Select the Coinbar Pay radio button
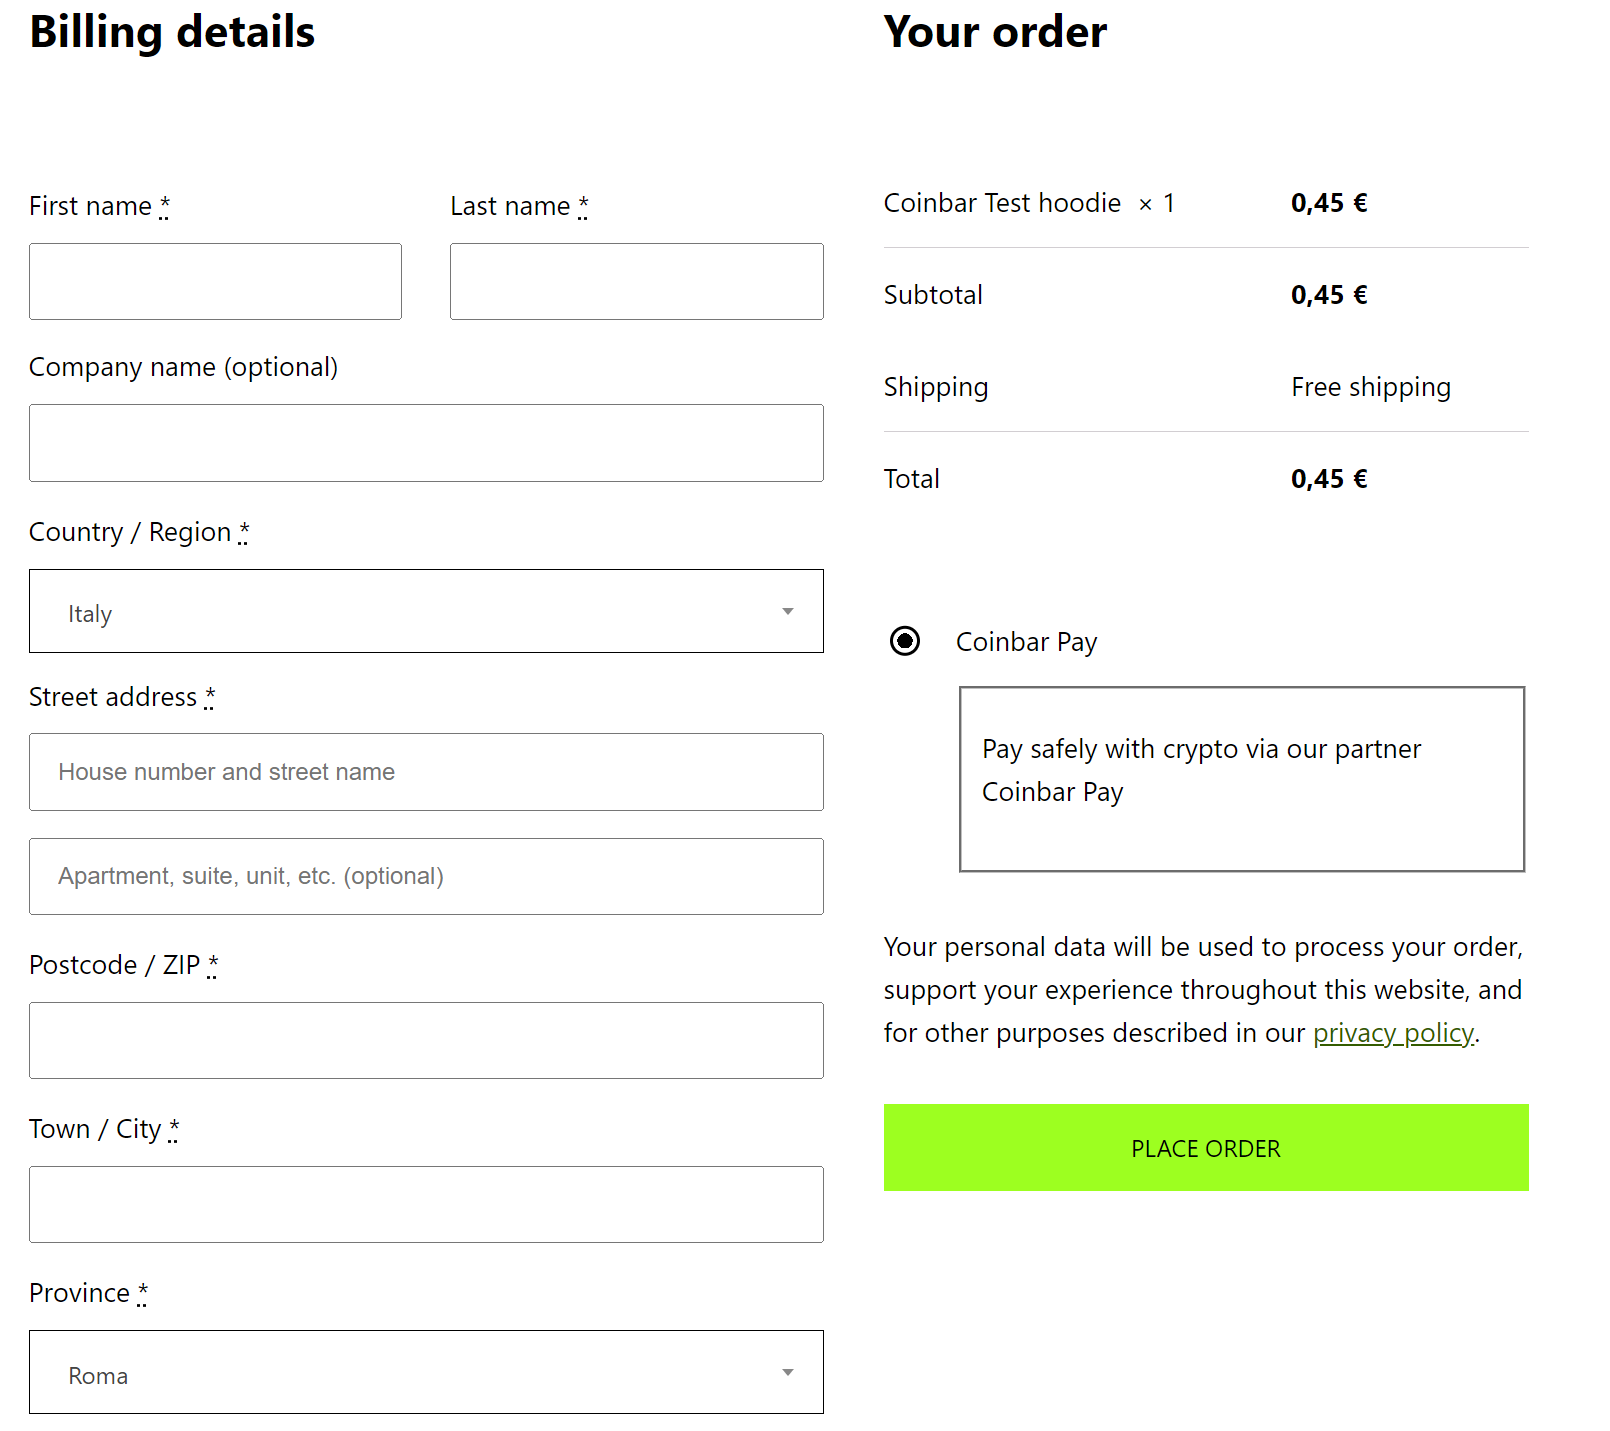The width and height of the screenshot is (1610, 1431). pos(905,640)
